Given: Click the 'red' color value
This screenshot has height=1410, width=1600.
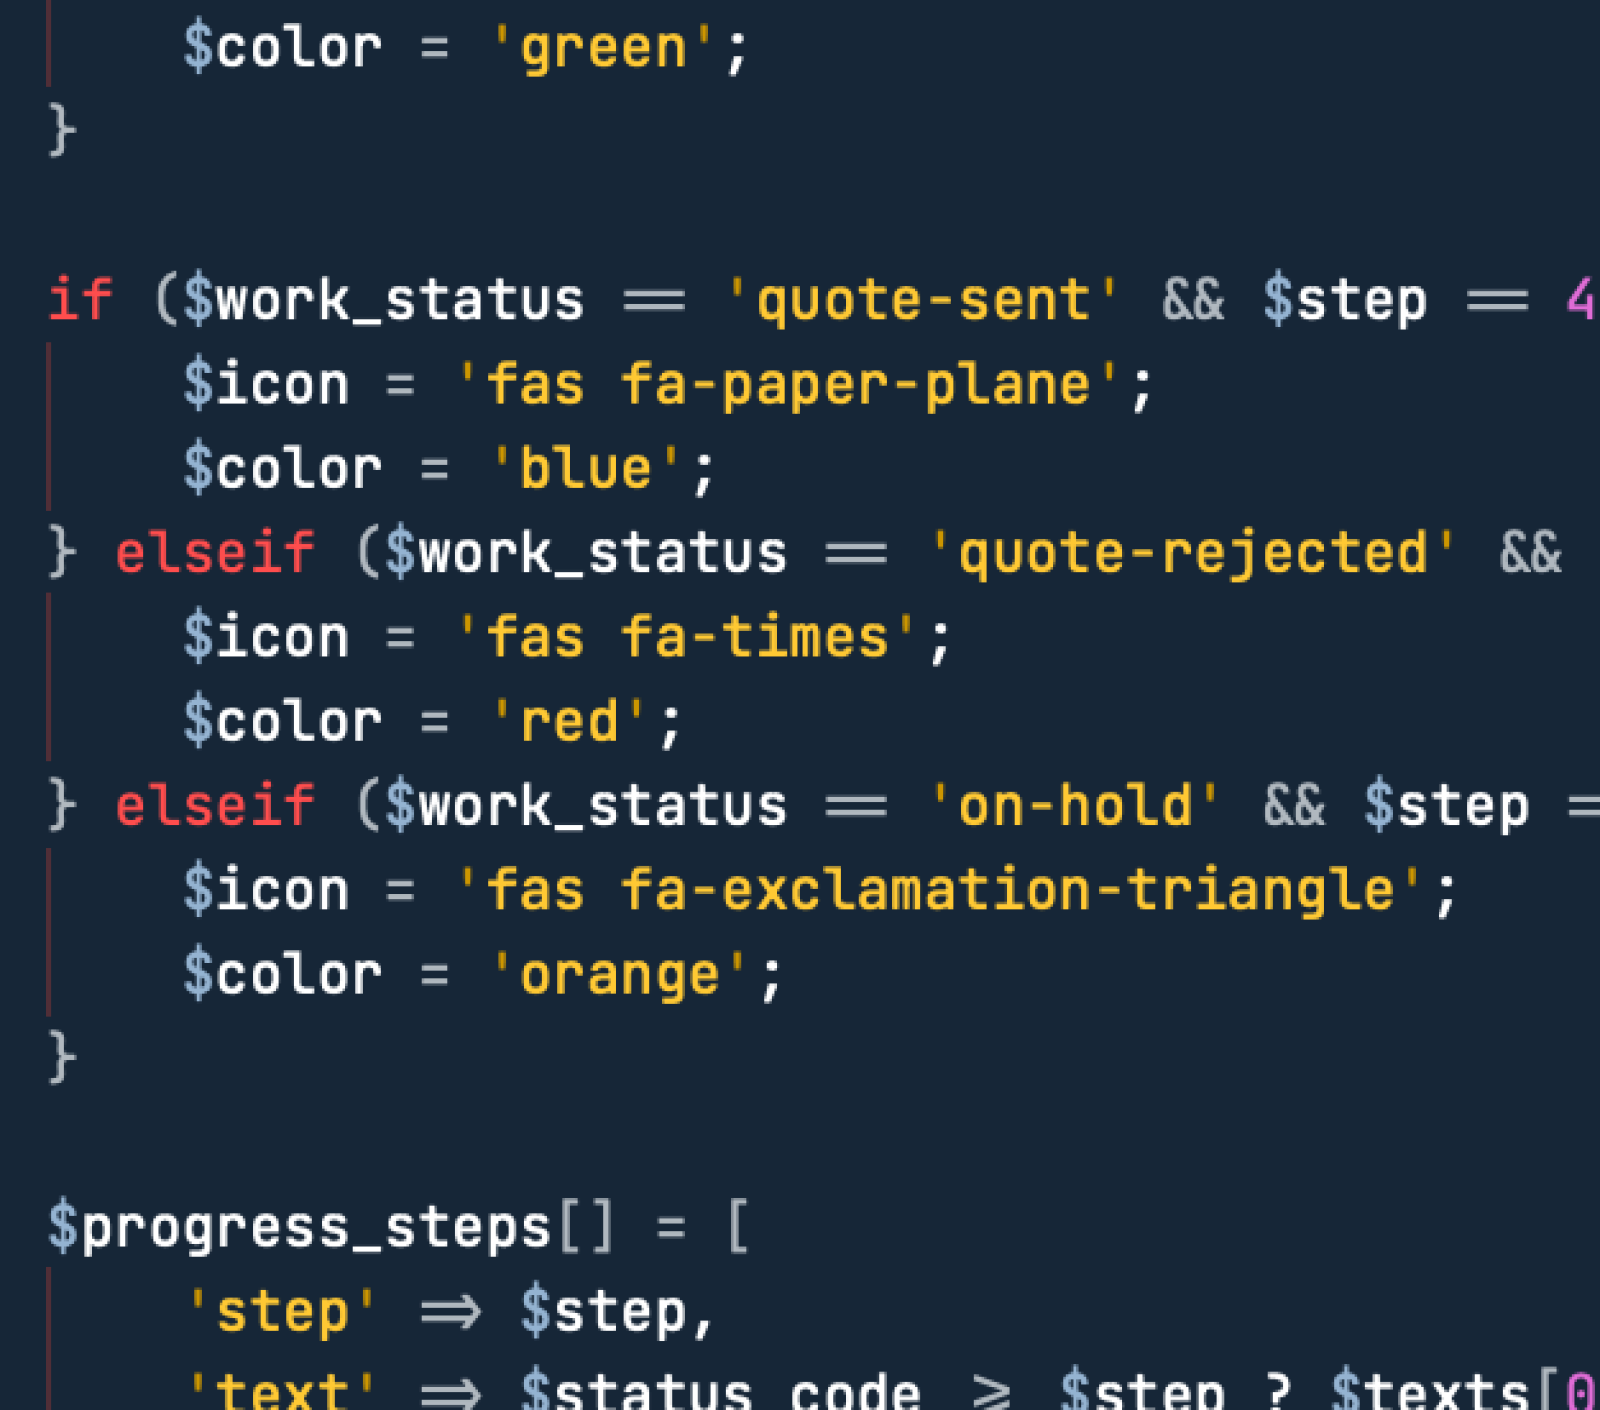Looking at the screenshot, I should pyautogui.click(x=569, y=722).
